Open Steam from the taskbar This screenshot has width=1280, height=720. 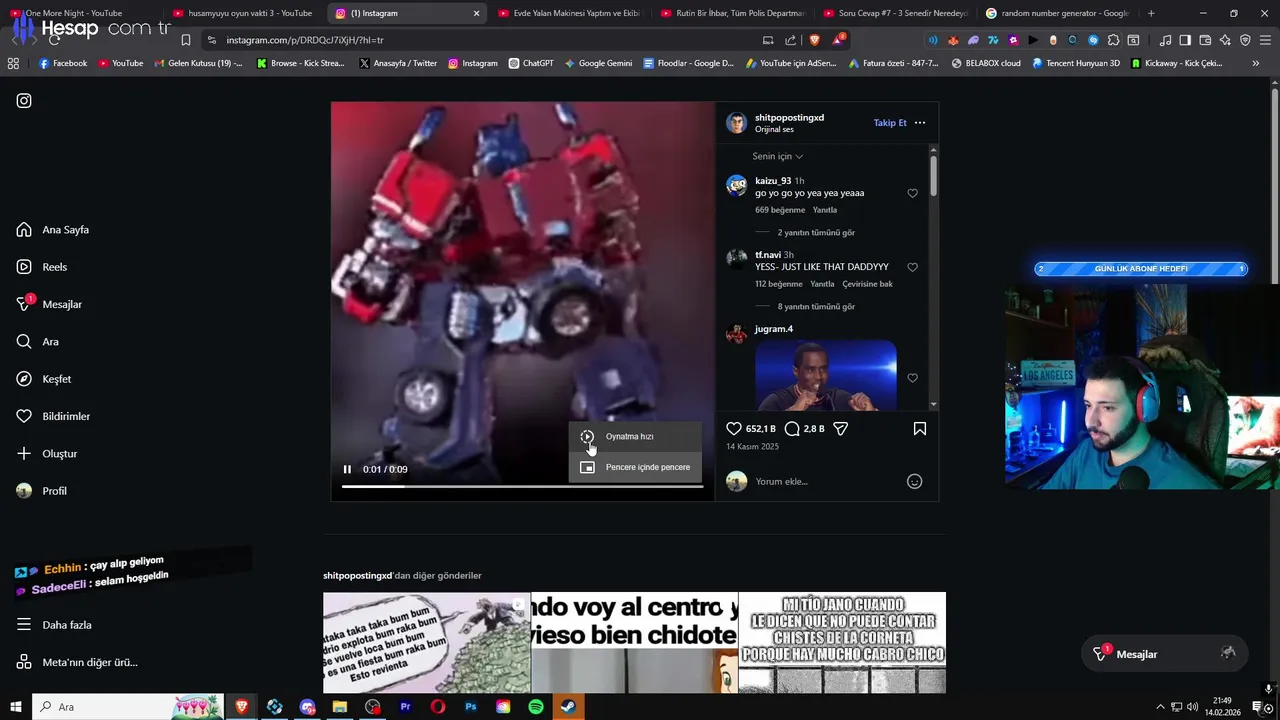(x=568, y=707)
